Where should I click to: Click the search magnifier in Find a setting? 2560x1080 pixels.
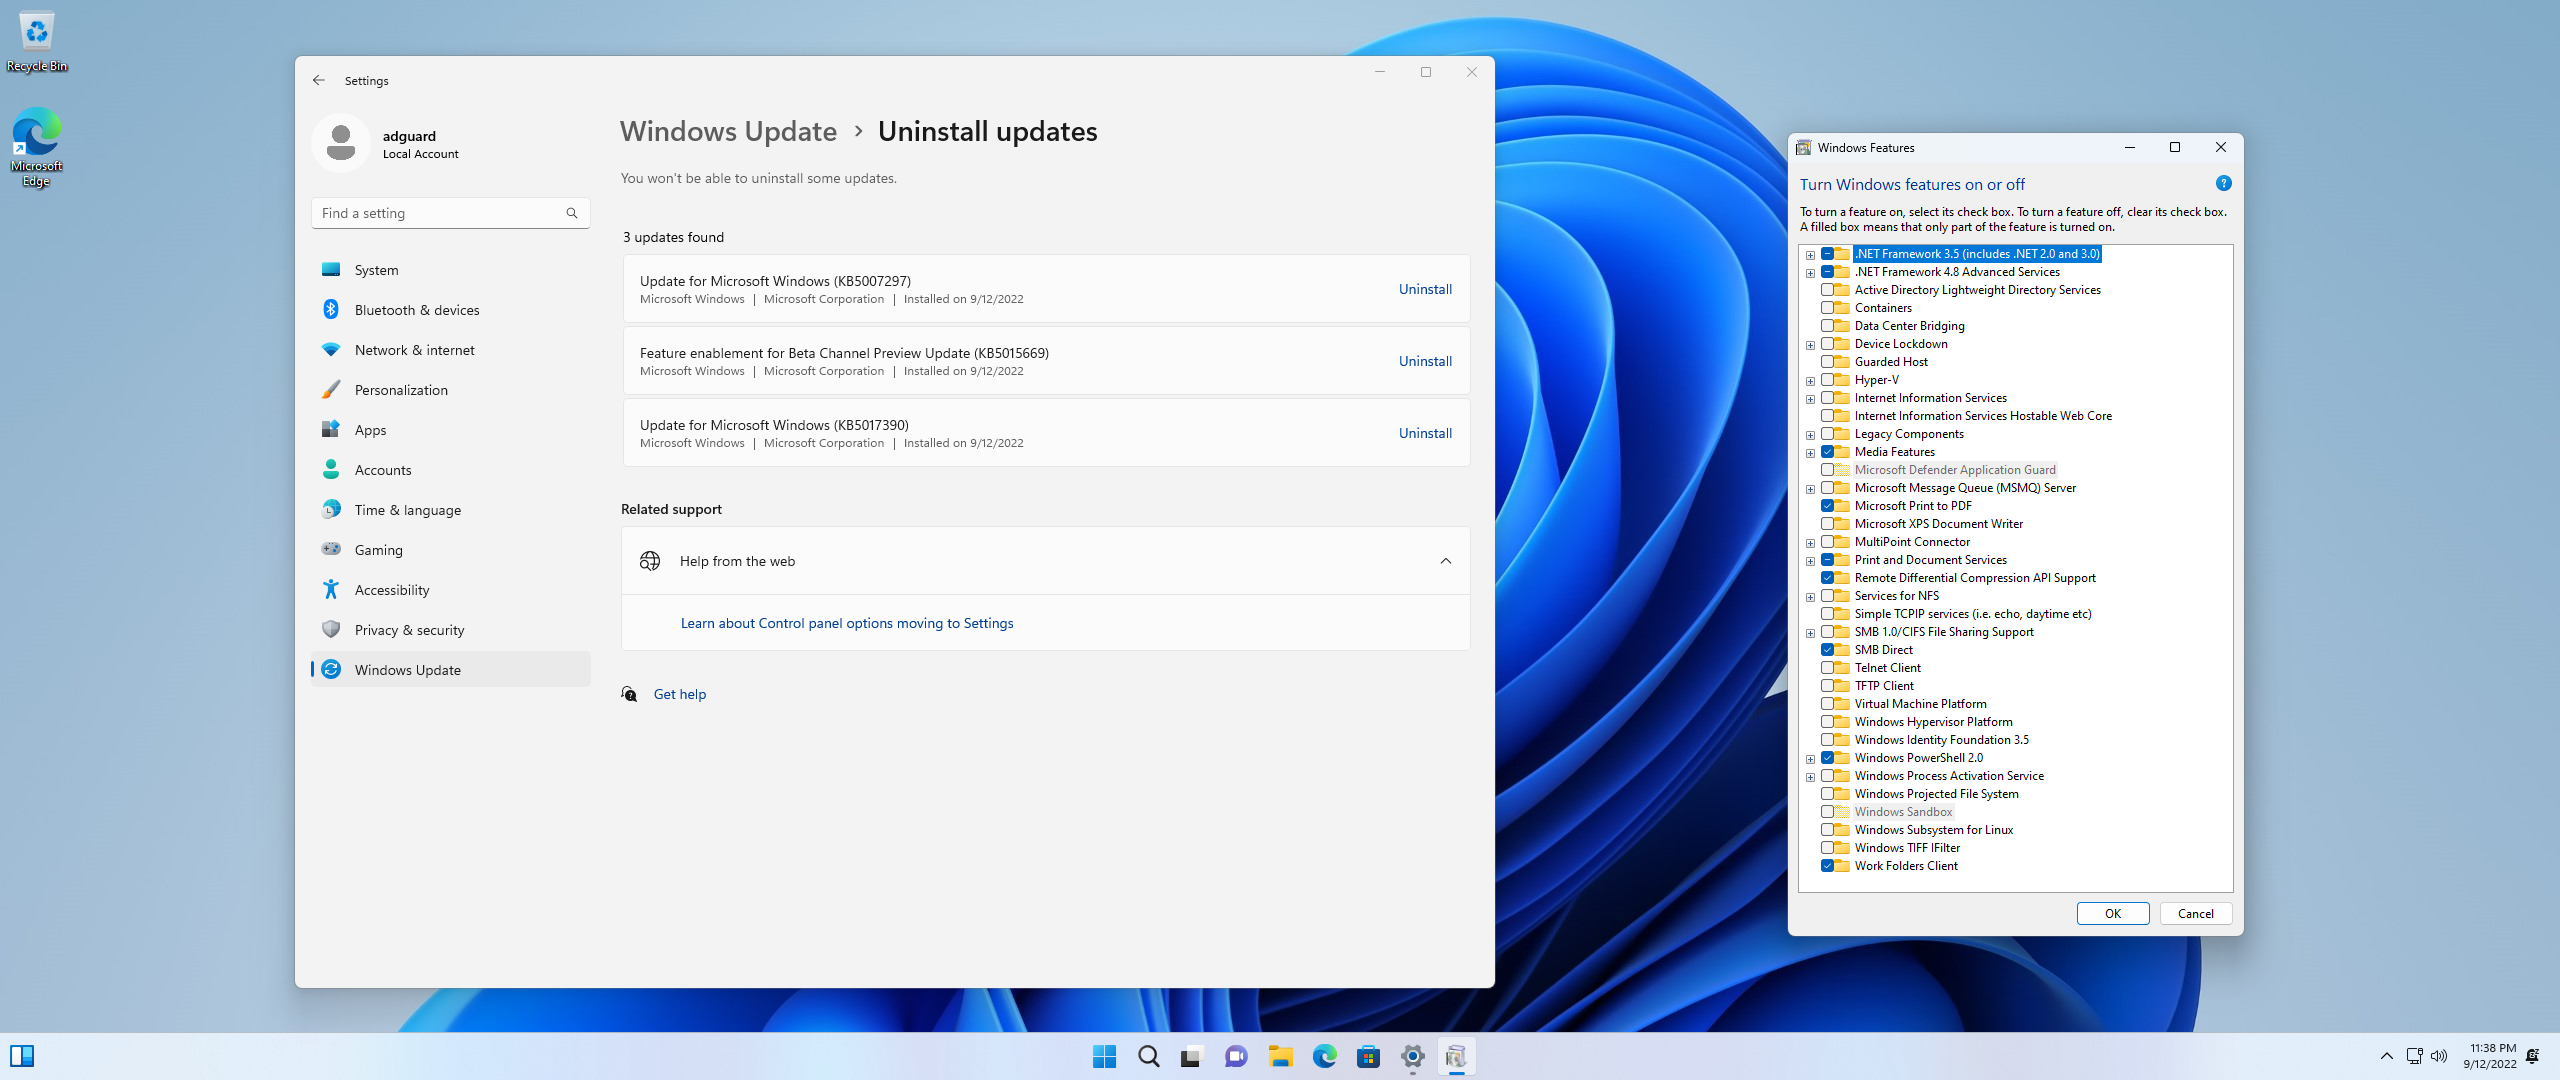pyautogui.click(x=572, y=213)
